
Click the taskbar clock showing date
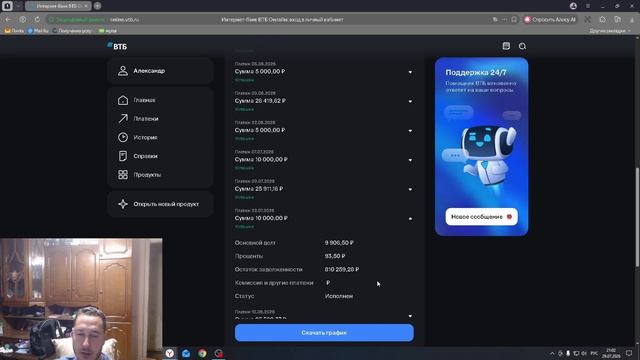[611, 353]
